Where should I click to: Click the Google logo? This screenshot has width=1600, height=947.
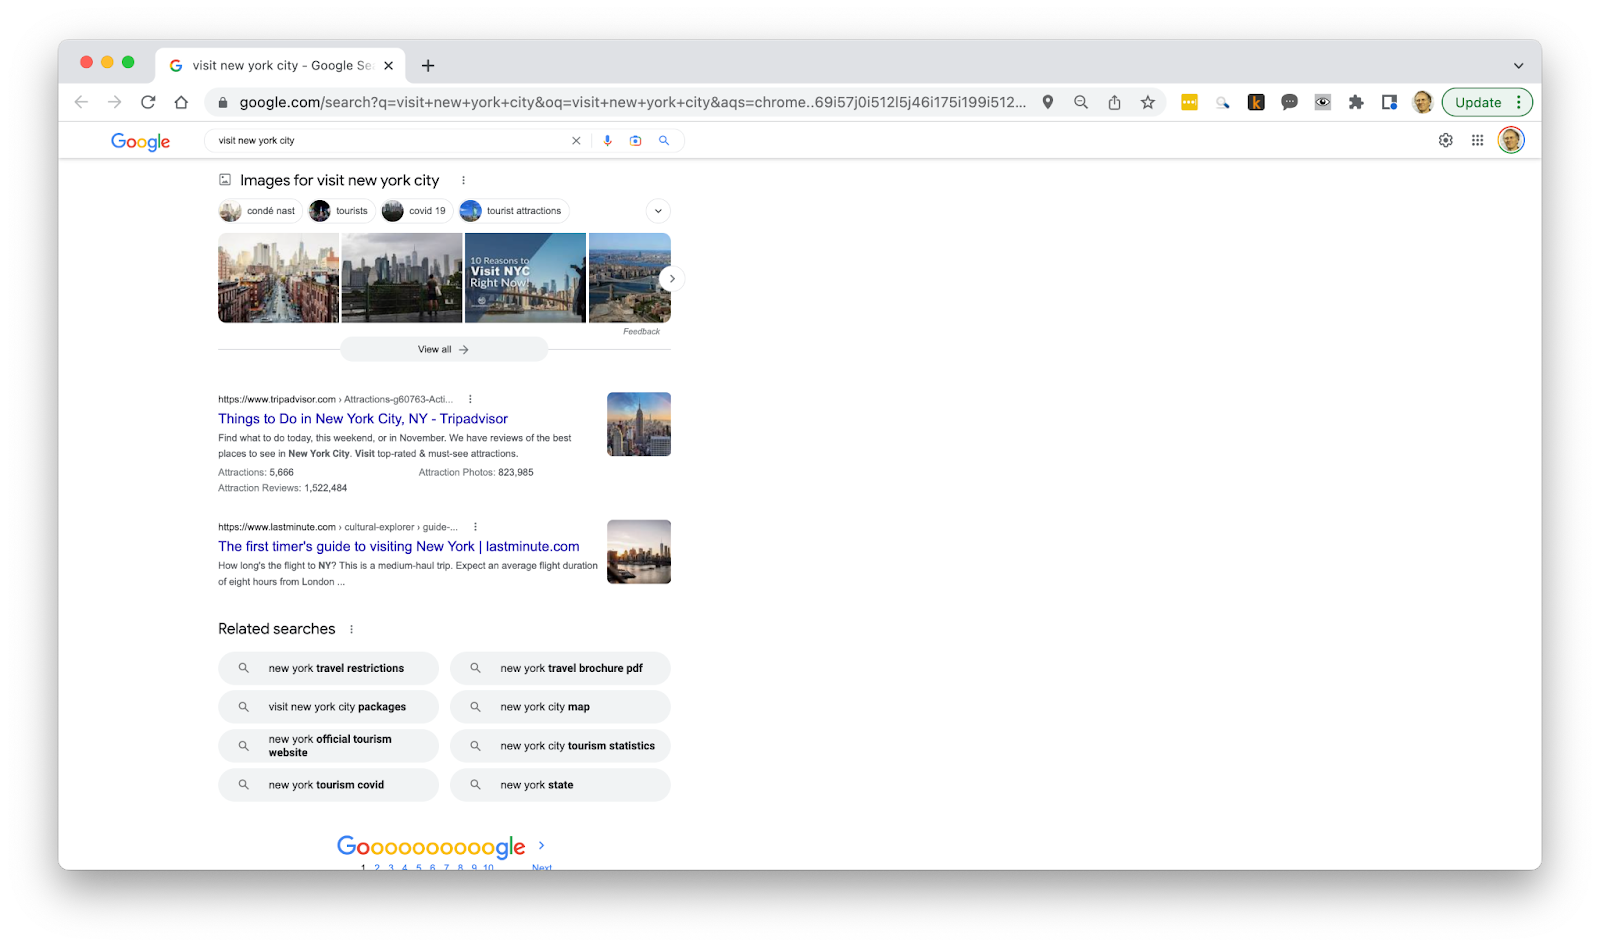pos(140,141)
